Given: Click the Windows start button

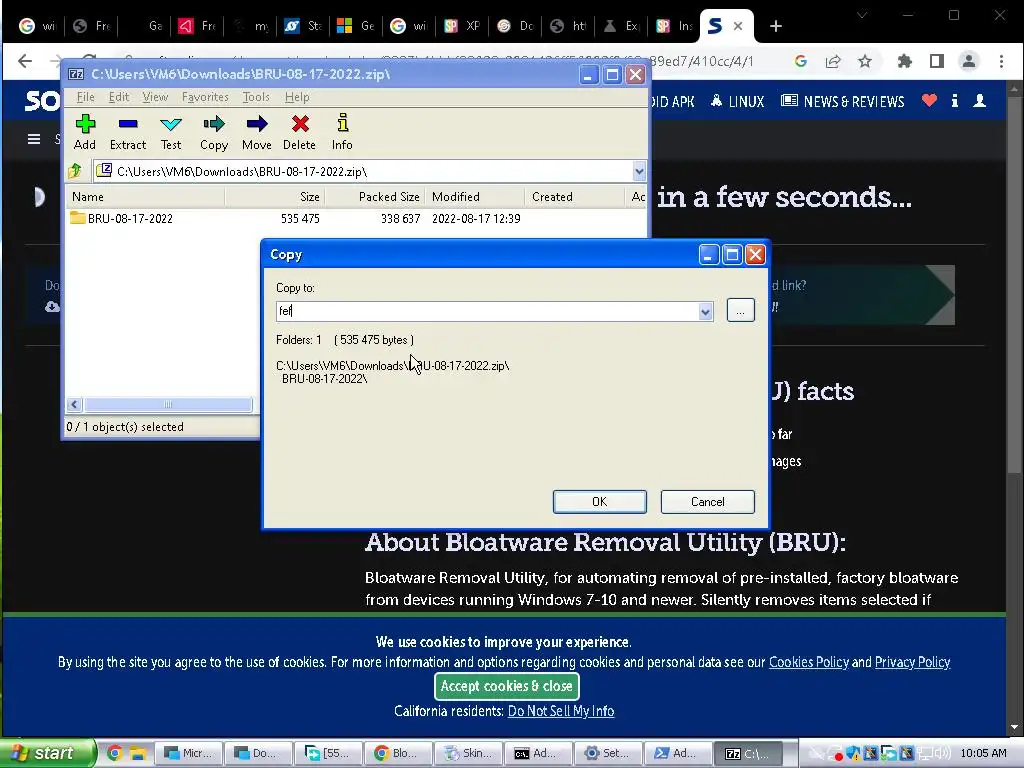Looking at the screenshot, I should point(47,753).
